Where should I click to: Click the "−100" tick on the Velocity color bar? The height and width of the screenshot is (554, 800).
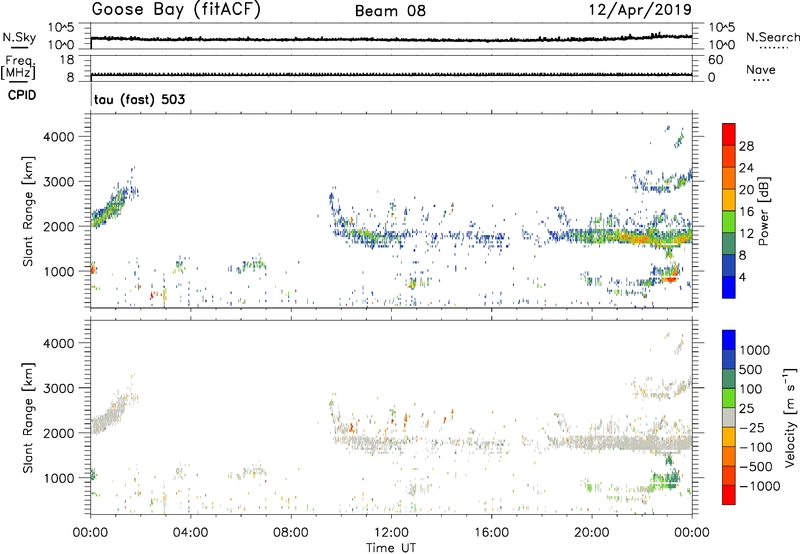click(756, 447)
